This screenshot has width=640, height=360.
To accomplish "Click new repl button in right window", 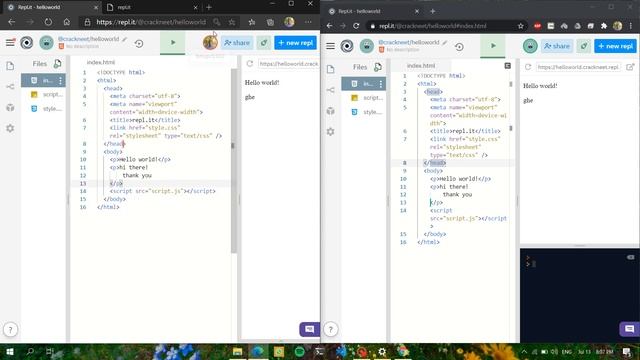I will coord(615,46).
